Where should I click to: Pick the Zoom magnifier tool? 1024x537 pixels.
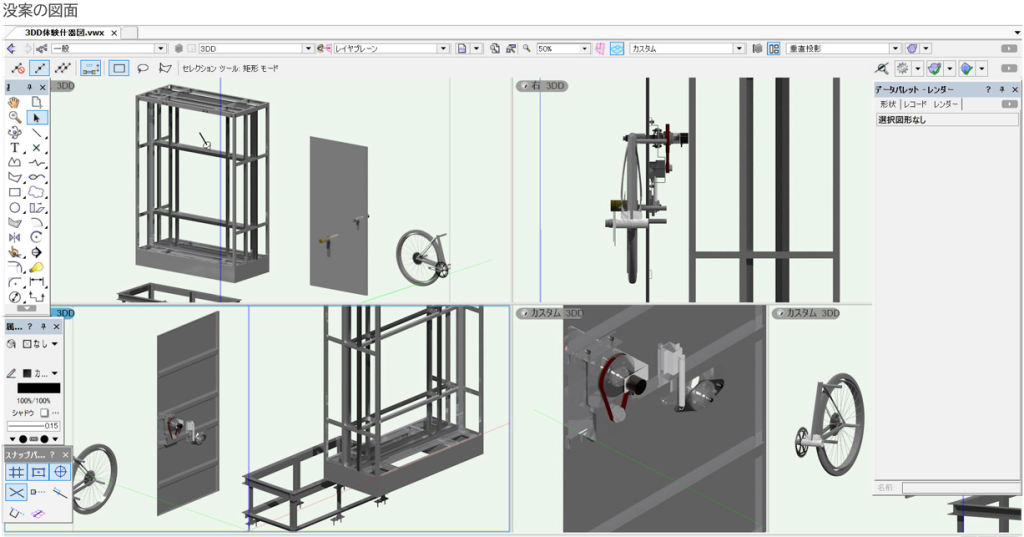(14, 117)
